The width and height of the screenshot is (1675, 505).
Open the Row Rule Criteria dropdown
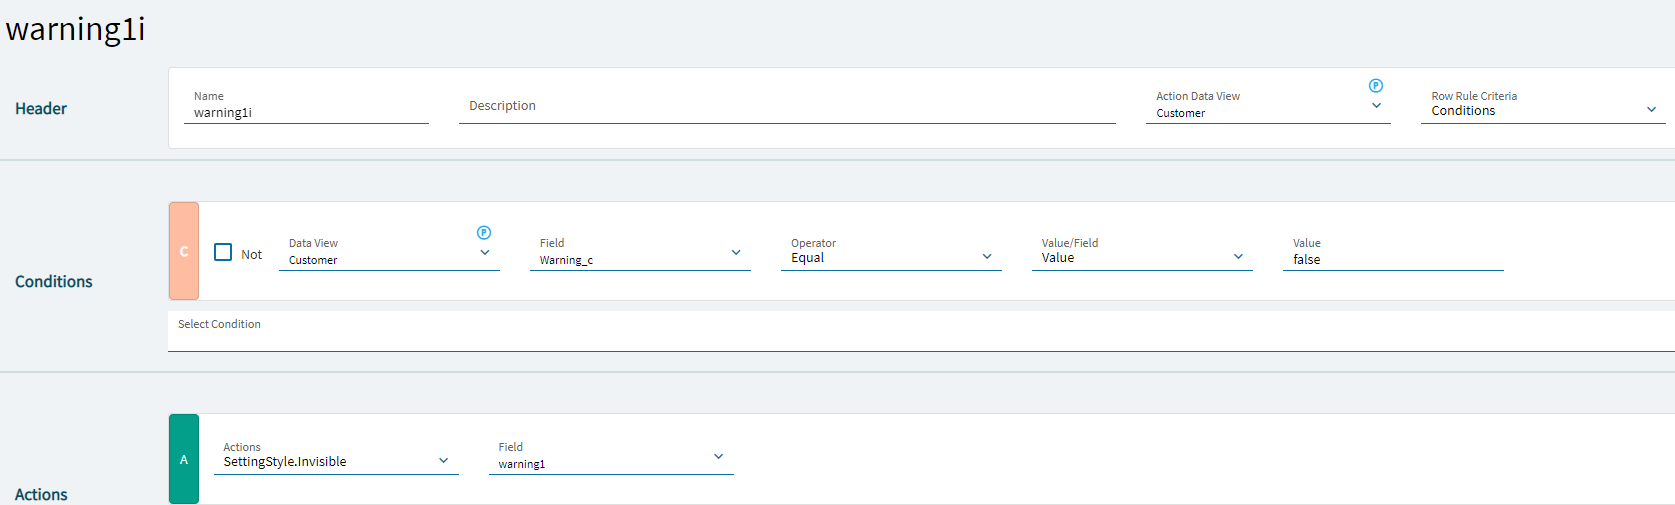pyautogui.click(x=1651, y=110)
